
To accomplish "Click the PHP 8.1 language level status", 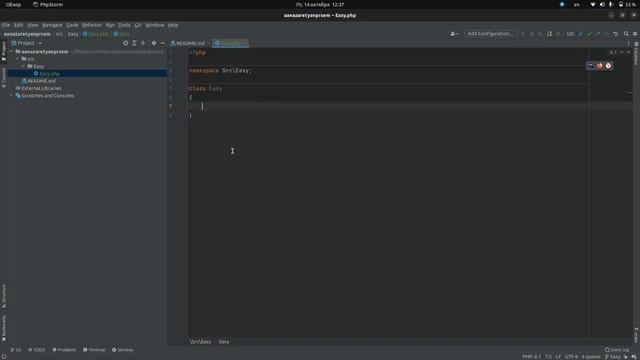I will point(531,357).
